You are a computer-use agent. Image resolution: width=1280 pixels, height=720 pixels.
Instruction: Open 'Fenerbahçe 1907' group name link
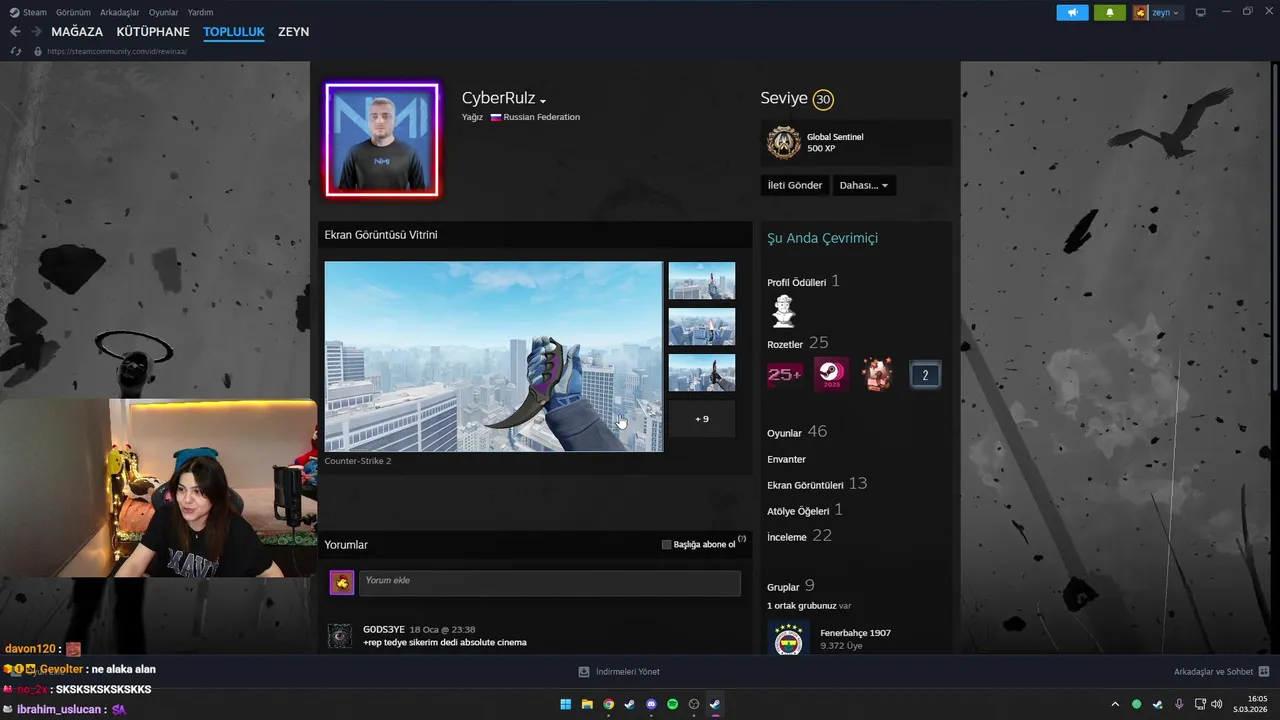point(855,633)
